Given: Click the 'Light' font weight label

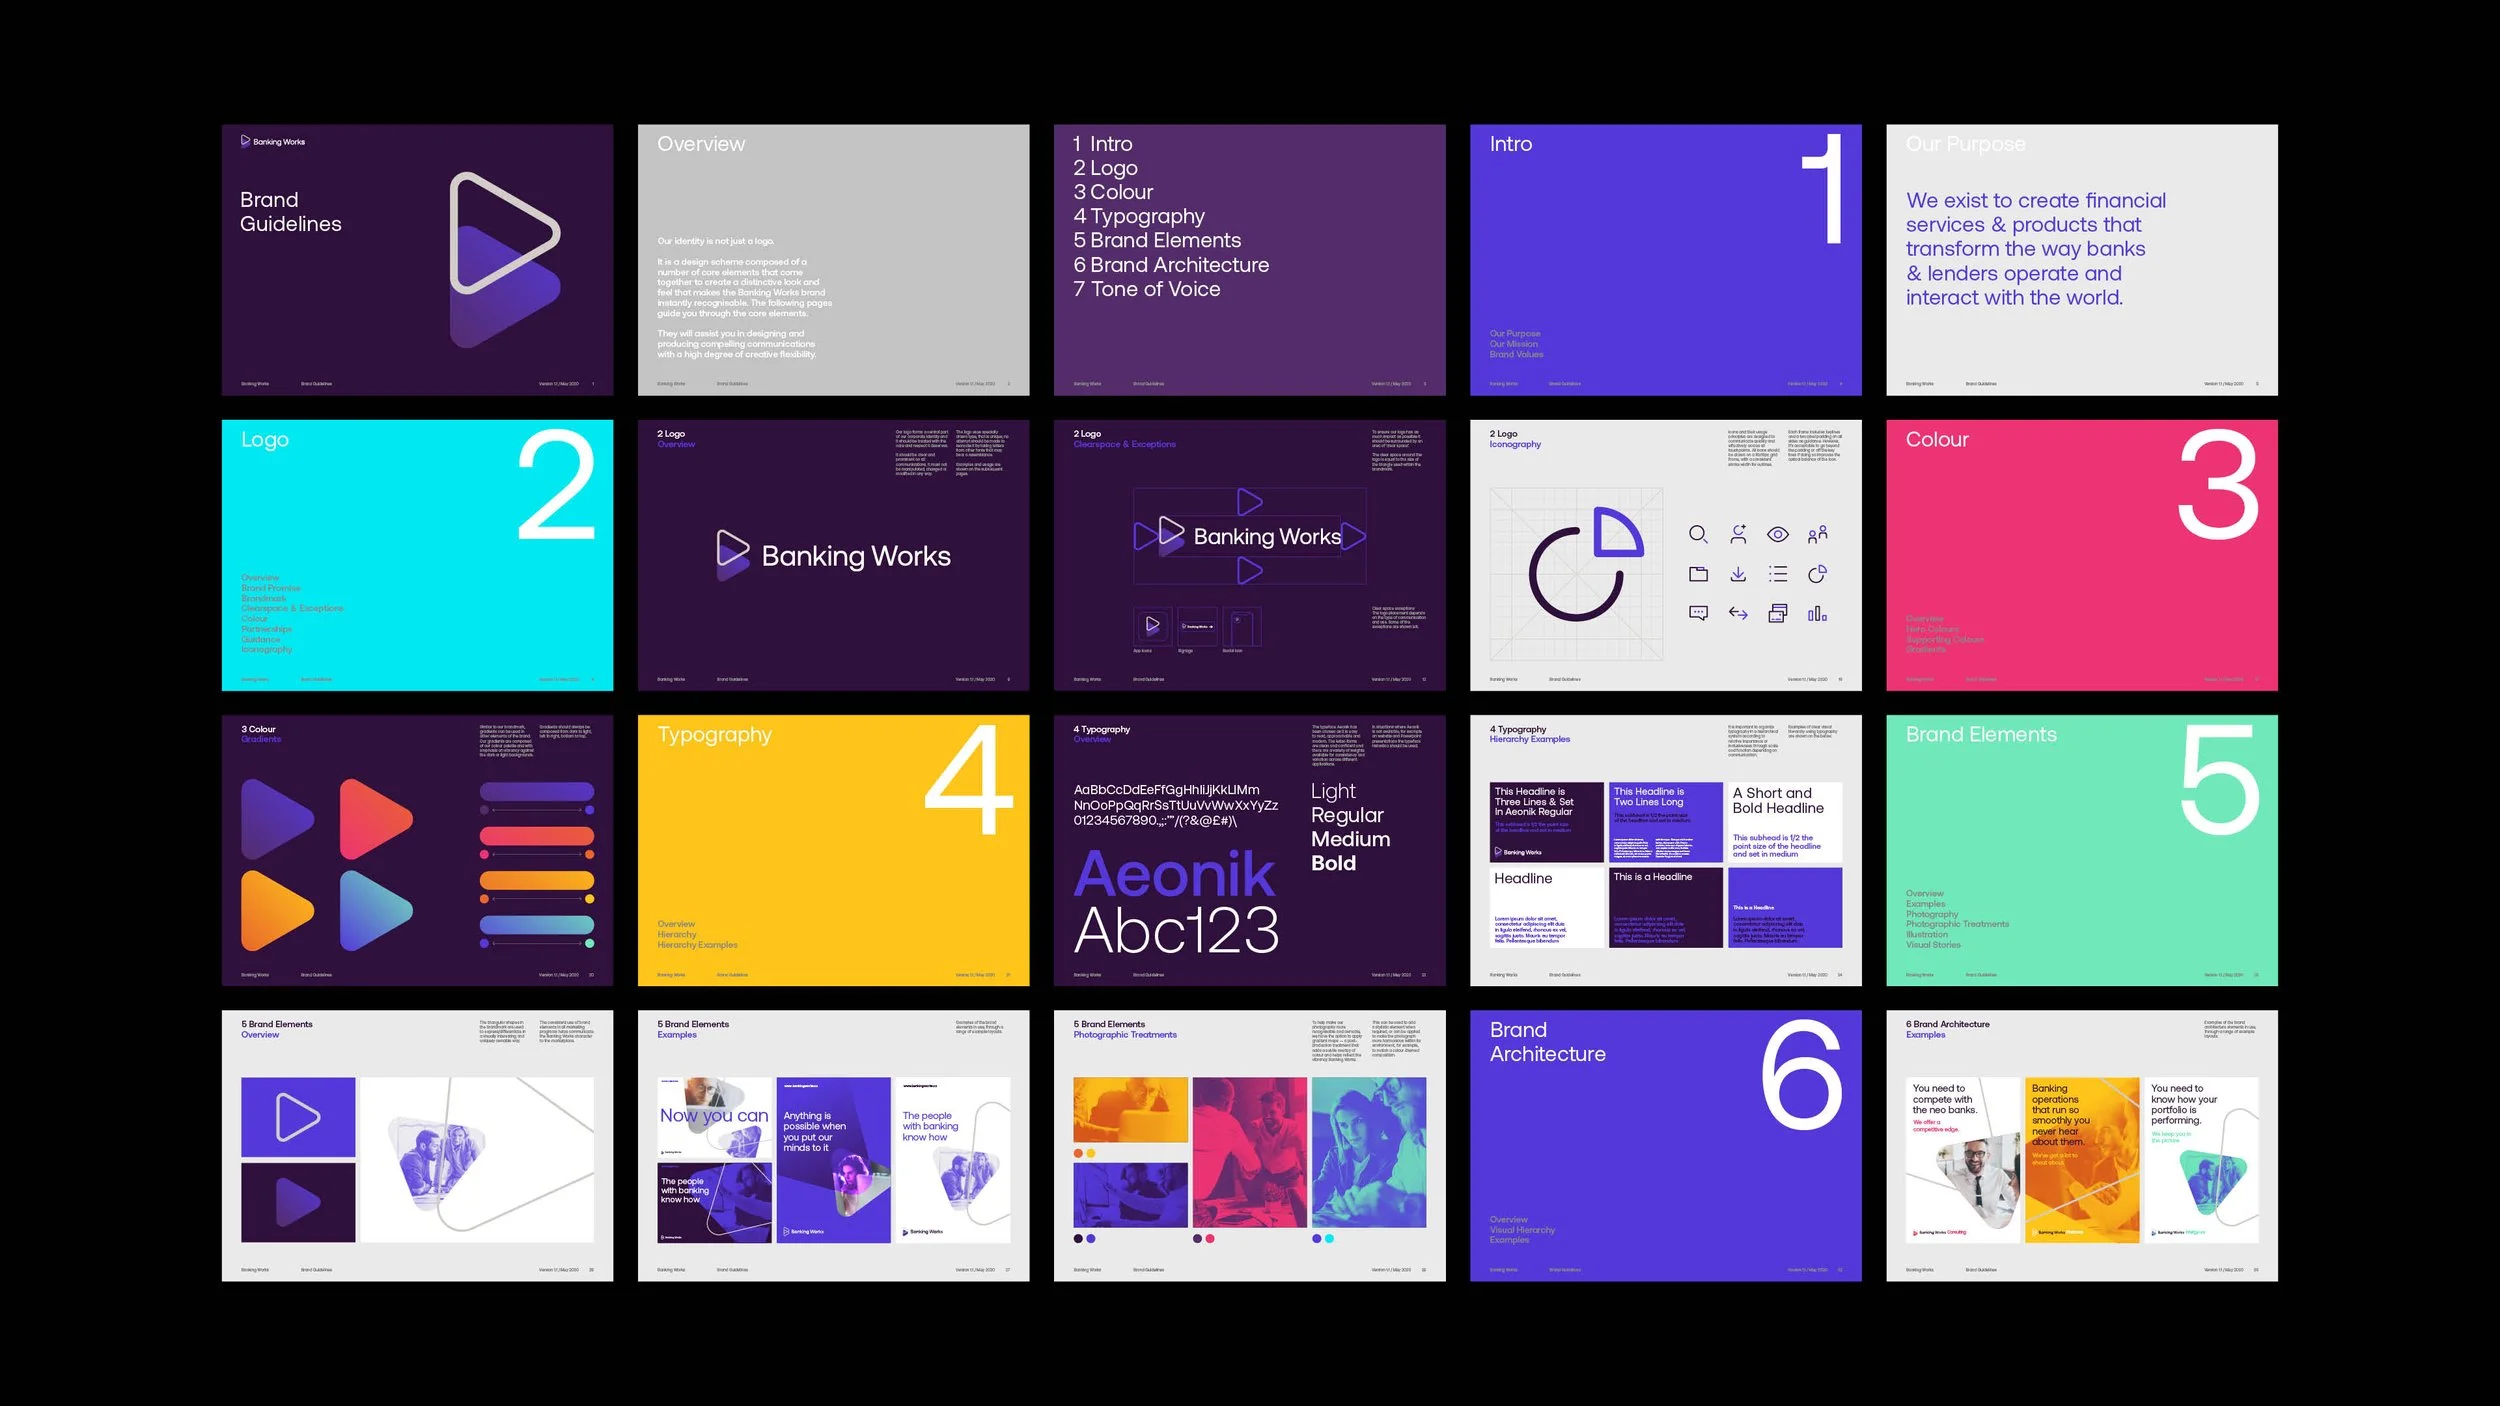Looking at the screenshot, I should pos(1333,792).
